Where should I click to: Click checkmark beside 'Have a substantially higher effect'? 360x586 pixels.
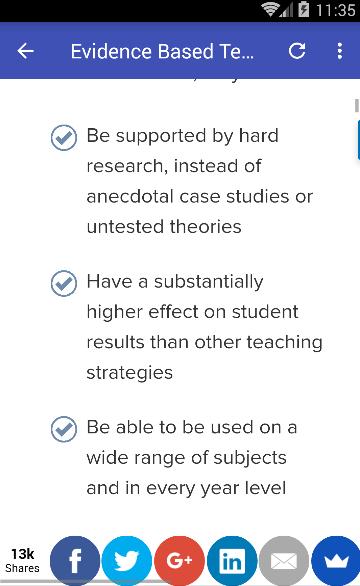click(x=64, y=283)
